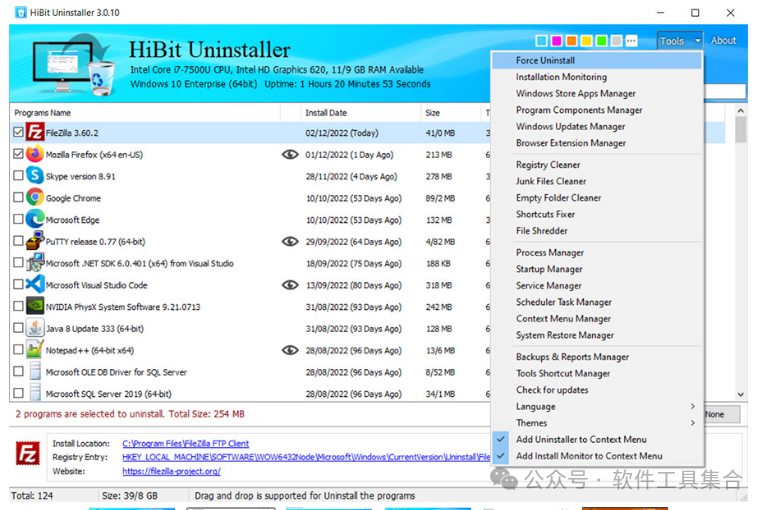Toggle Add Uninstaller to Context Menu option
This screenshot has height=510, width=767.
[597, 439]
